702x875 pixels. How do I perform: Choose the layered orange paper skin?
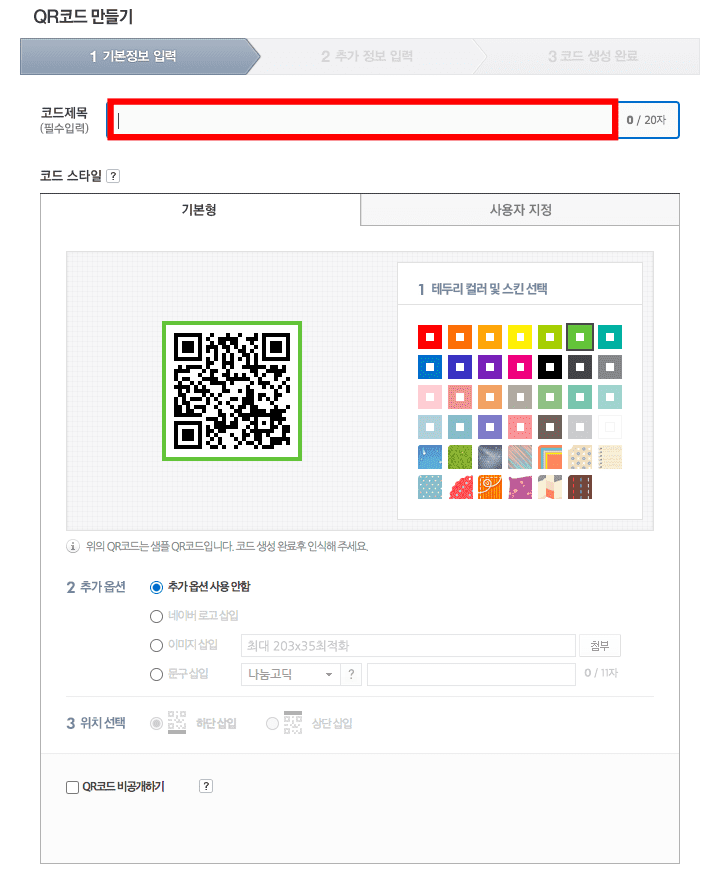point(550,457)
